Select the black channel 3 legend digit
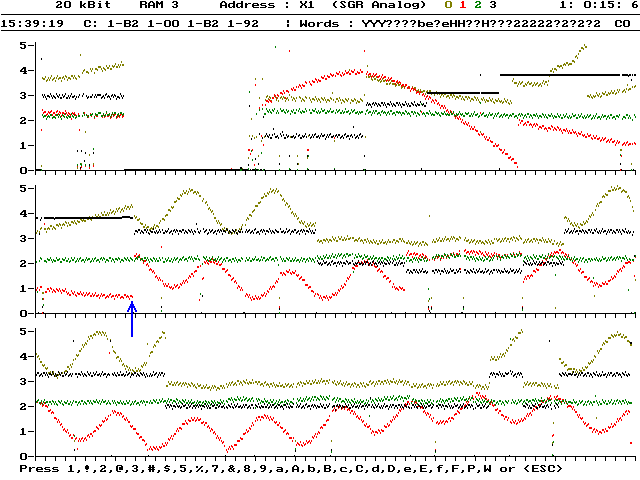Viewport: 640px width, 480px height. pos(492,5)
